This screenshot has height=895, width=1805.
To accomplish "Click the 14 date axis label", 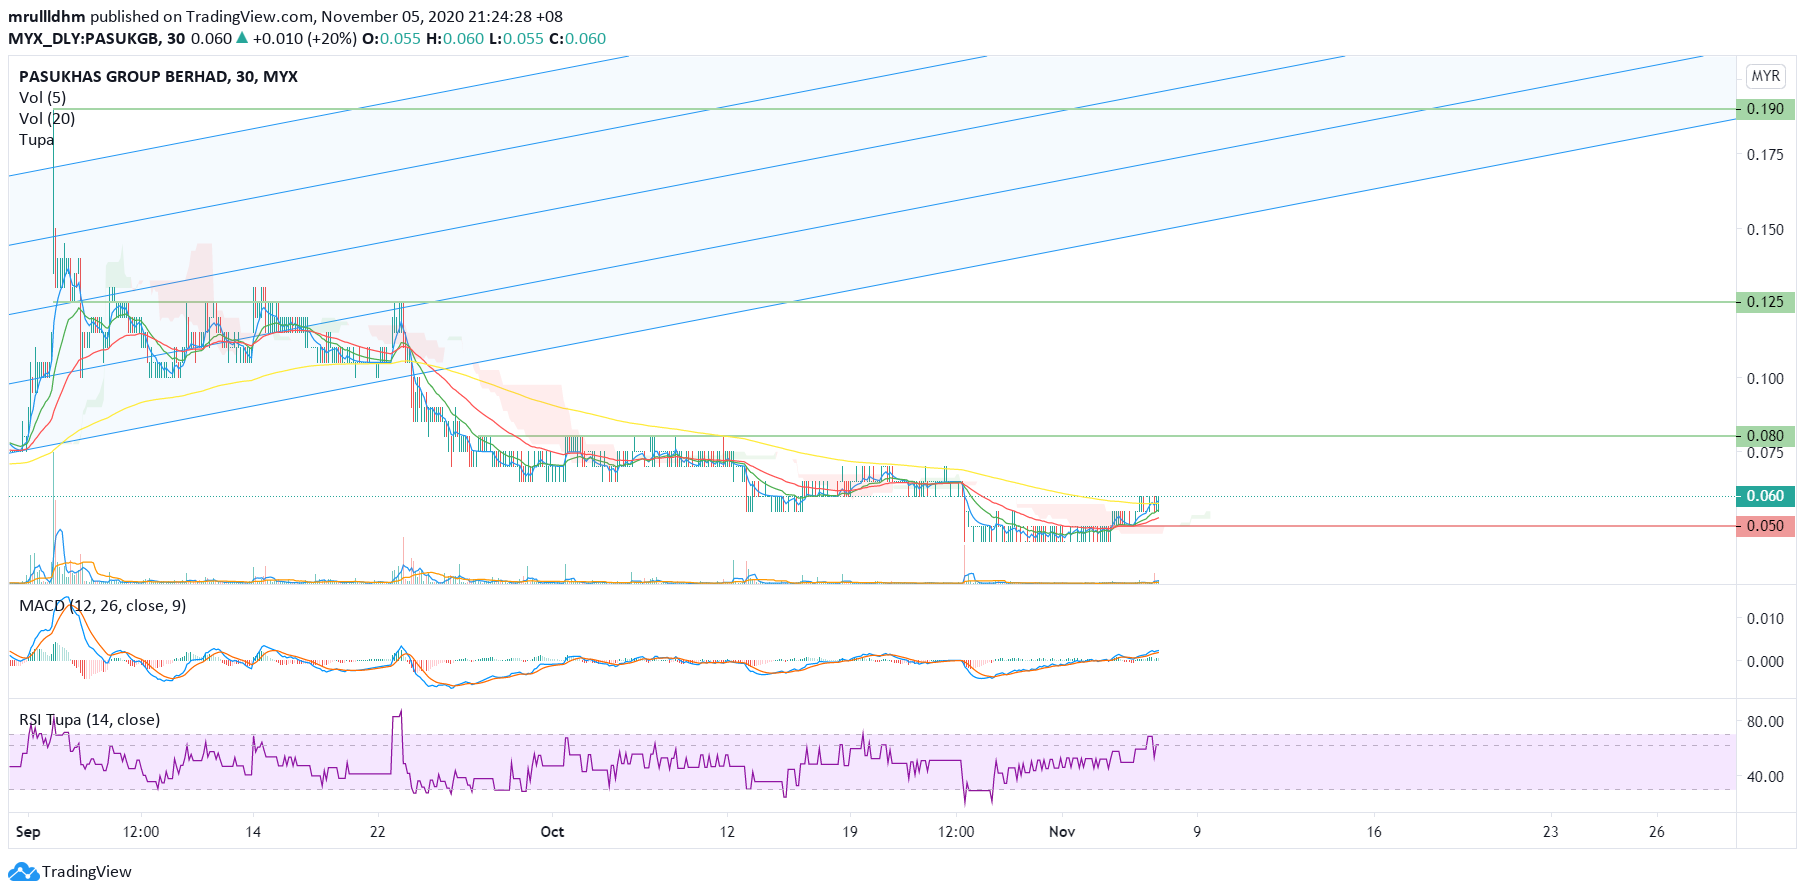I will pyautogui.click(x=253, y=832).
